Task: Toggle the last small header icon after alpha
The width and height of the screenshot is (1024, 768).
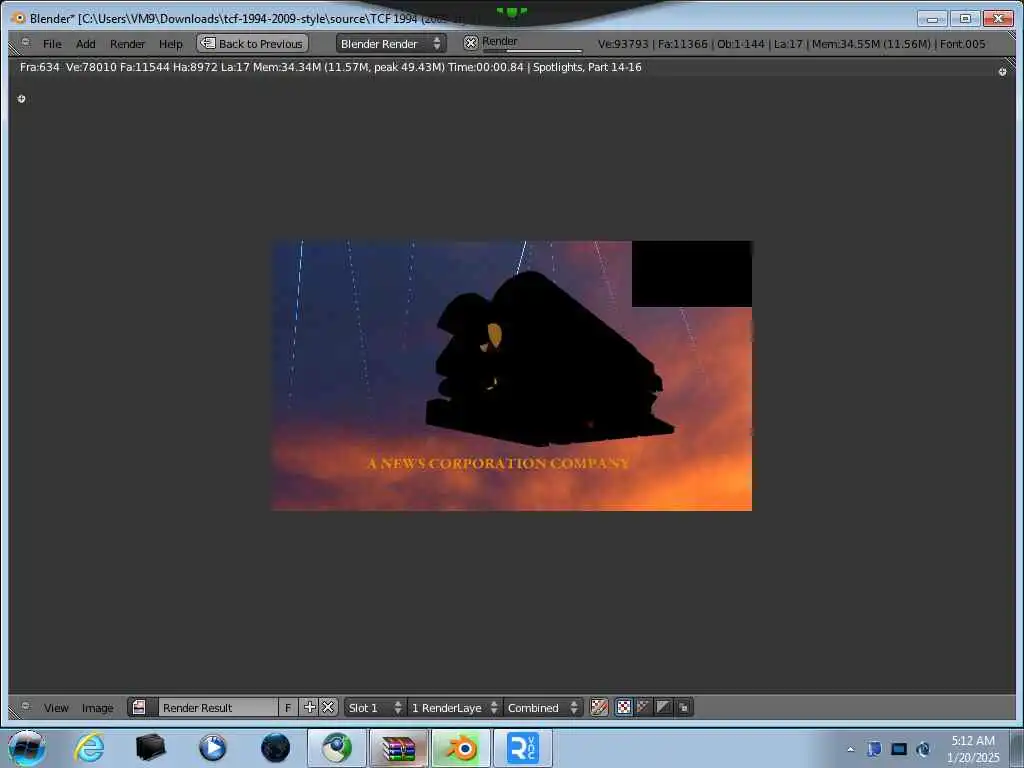Action: (x=683, y=707)
